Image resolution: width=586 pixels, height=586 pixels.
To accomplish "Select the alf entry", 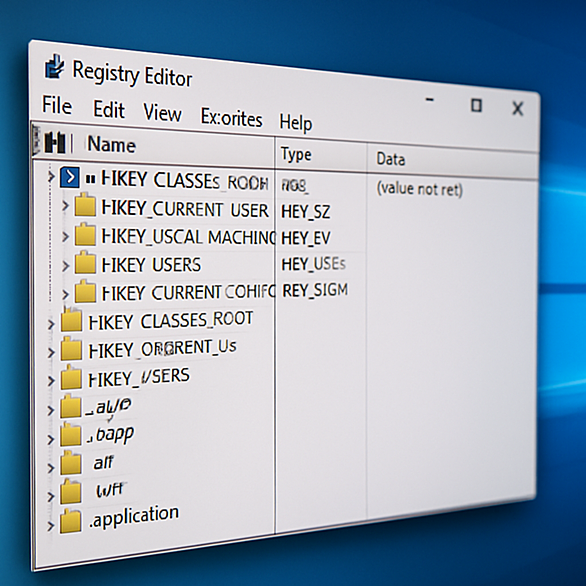I will pos(103,463).
